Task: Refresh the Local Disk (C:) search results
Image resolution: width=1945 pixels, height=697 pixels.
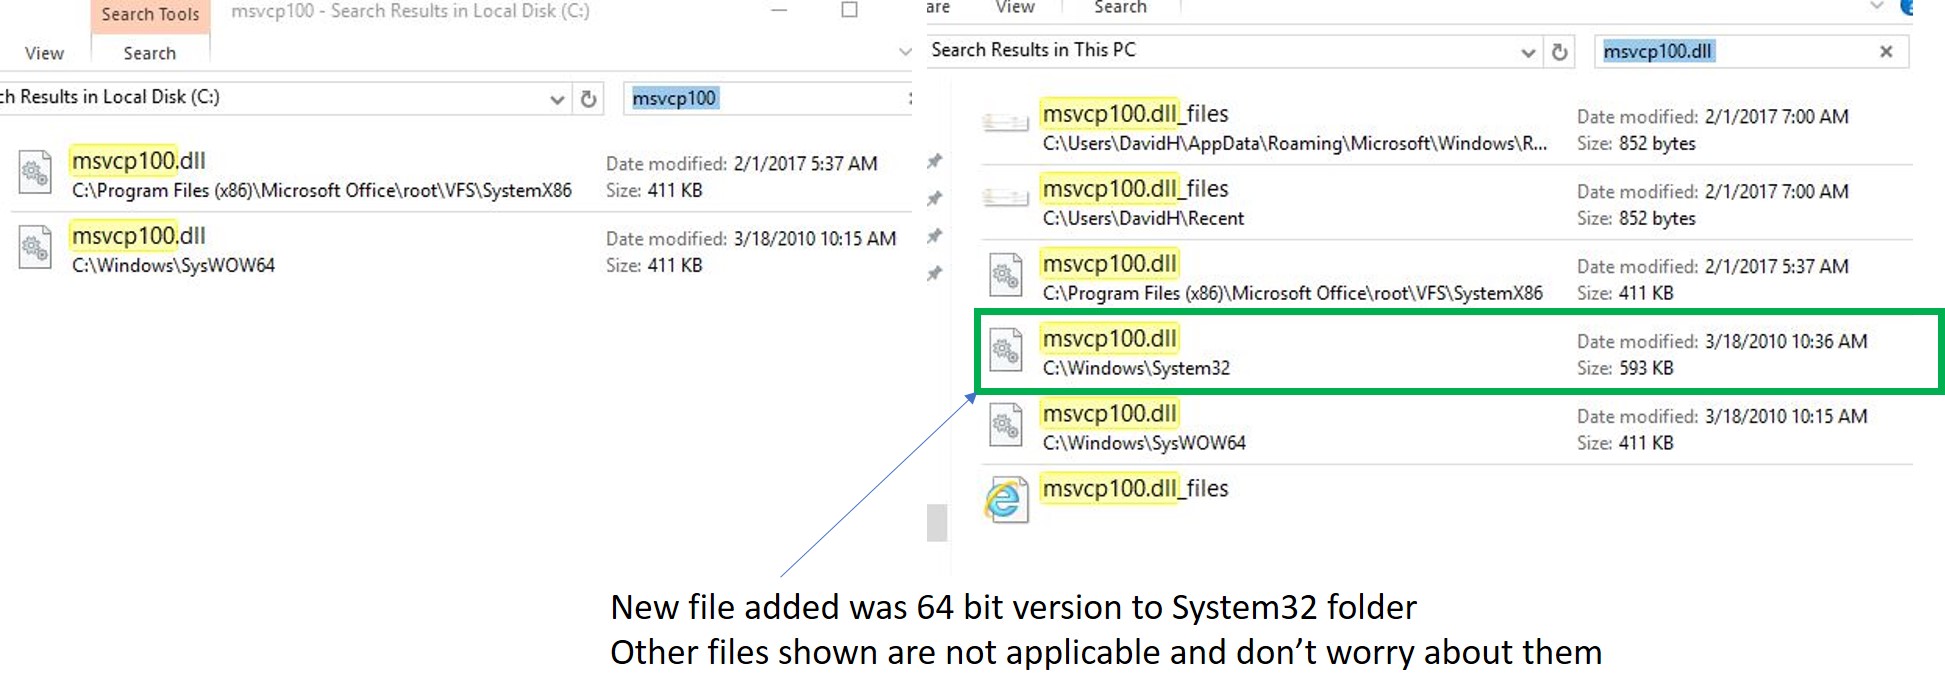Action: point(589,99)
